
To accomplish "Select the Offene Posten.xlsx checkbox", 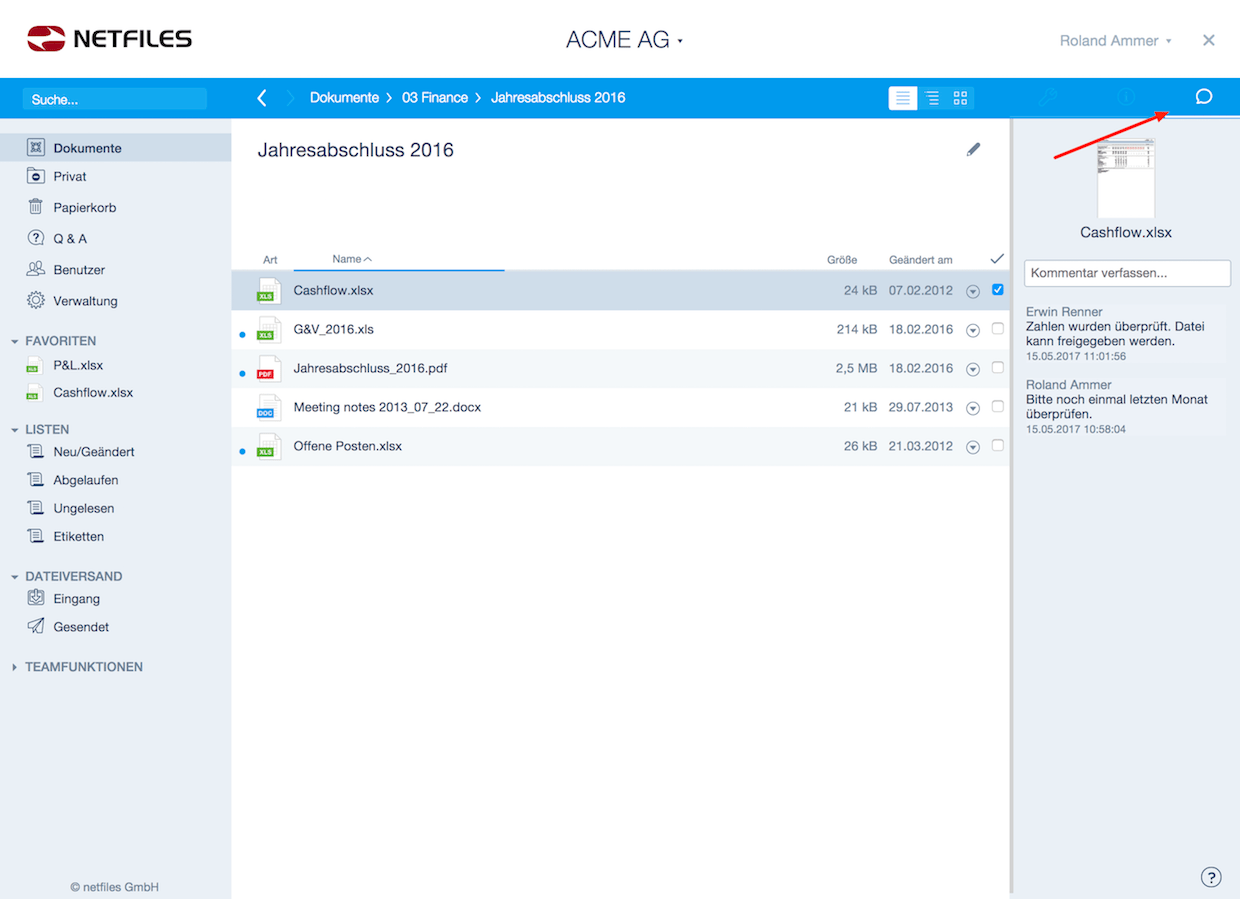I will tap(997, 446).
